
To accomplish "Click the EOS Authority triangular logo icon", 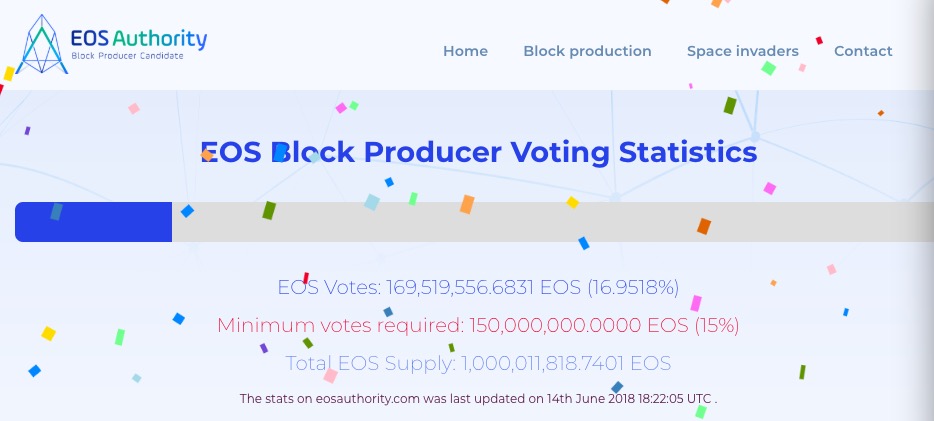I will click(x=42, y=45).
